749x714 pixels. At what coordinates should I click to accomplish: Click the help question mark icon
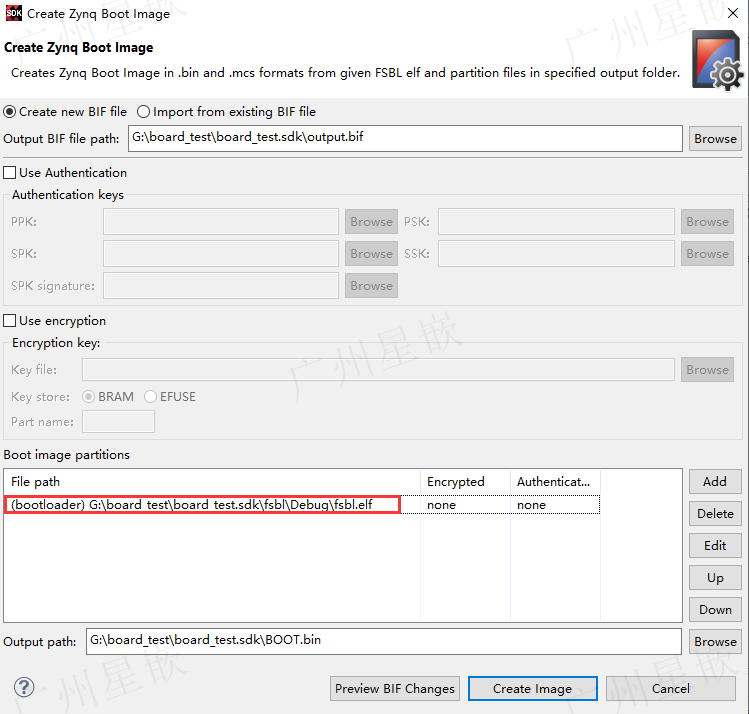click(x=24, y=688)
